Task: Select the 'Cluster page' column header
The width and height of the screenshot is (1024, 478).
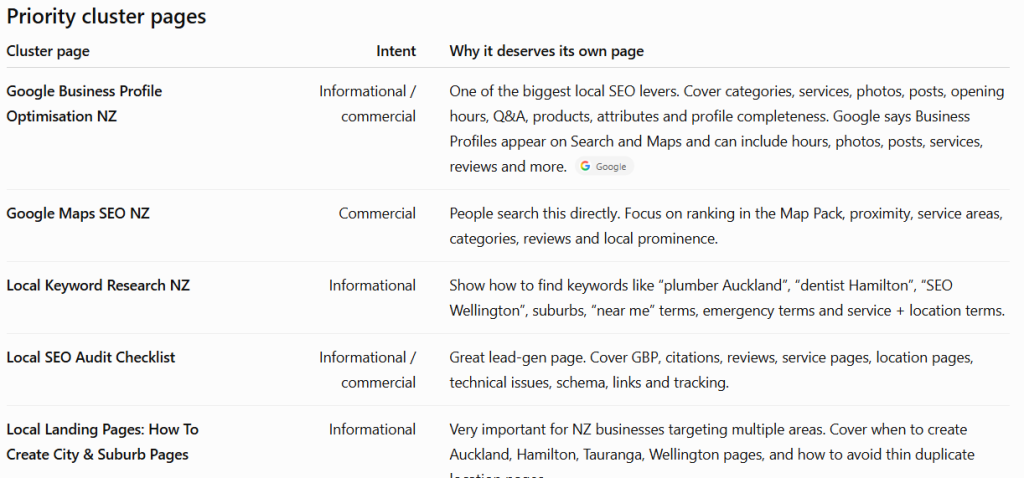Action: coord(48,51)
